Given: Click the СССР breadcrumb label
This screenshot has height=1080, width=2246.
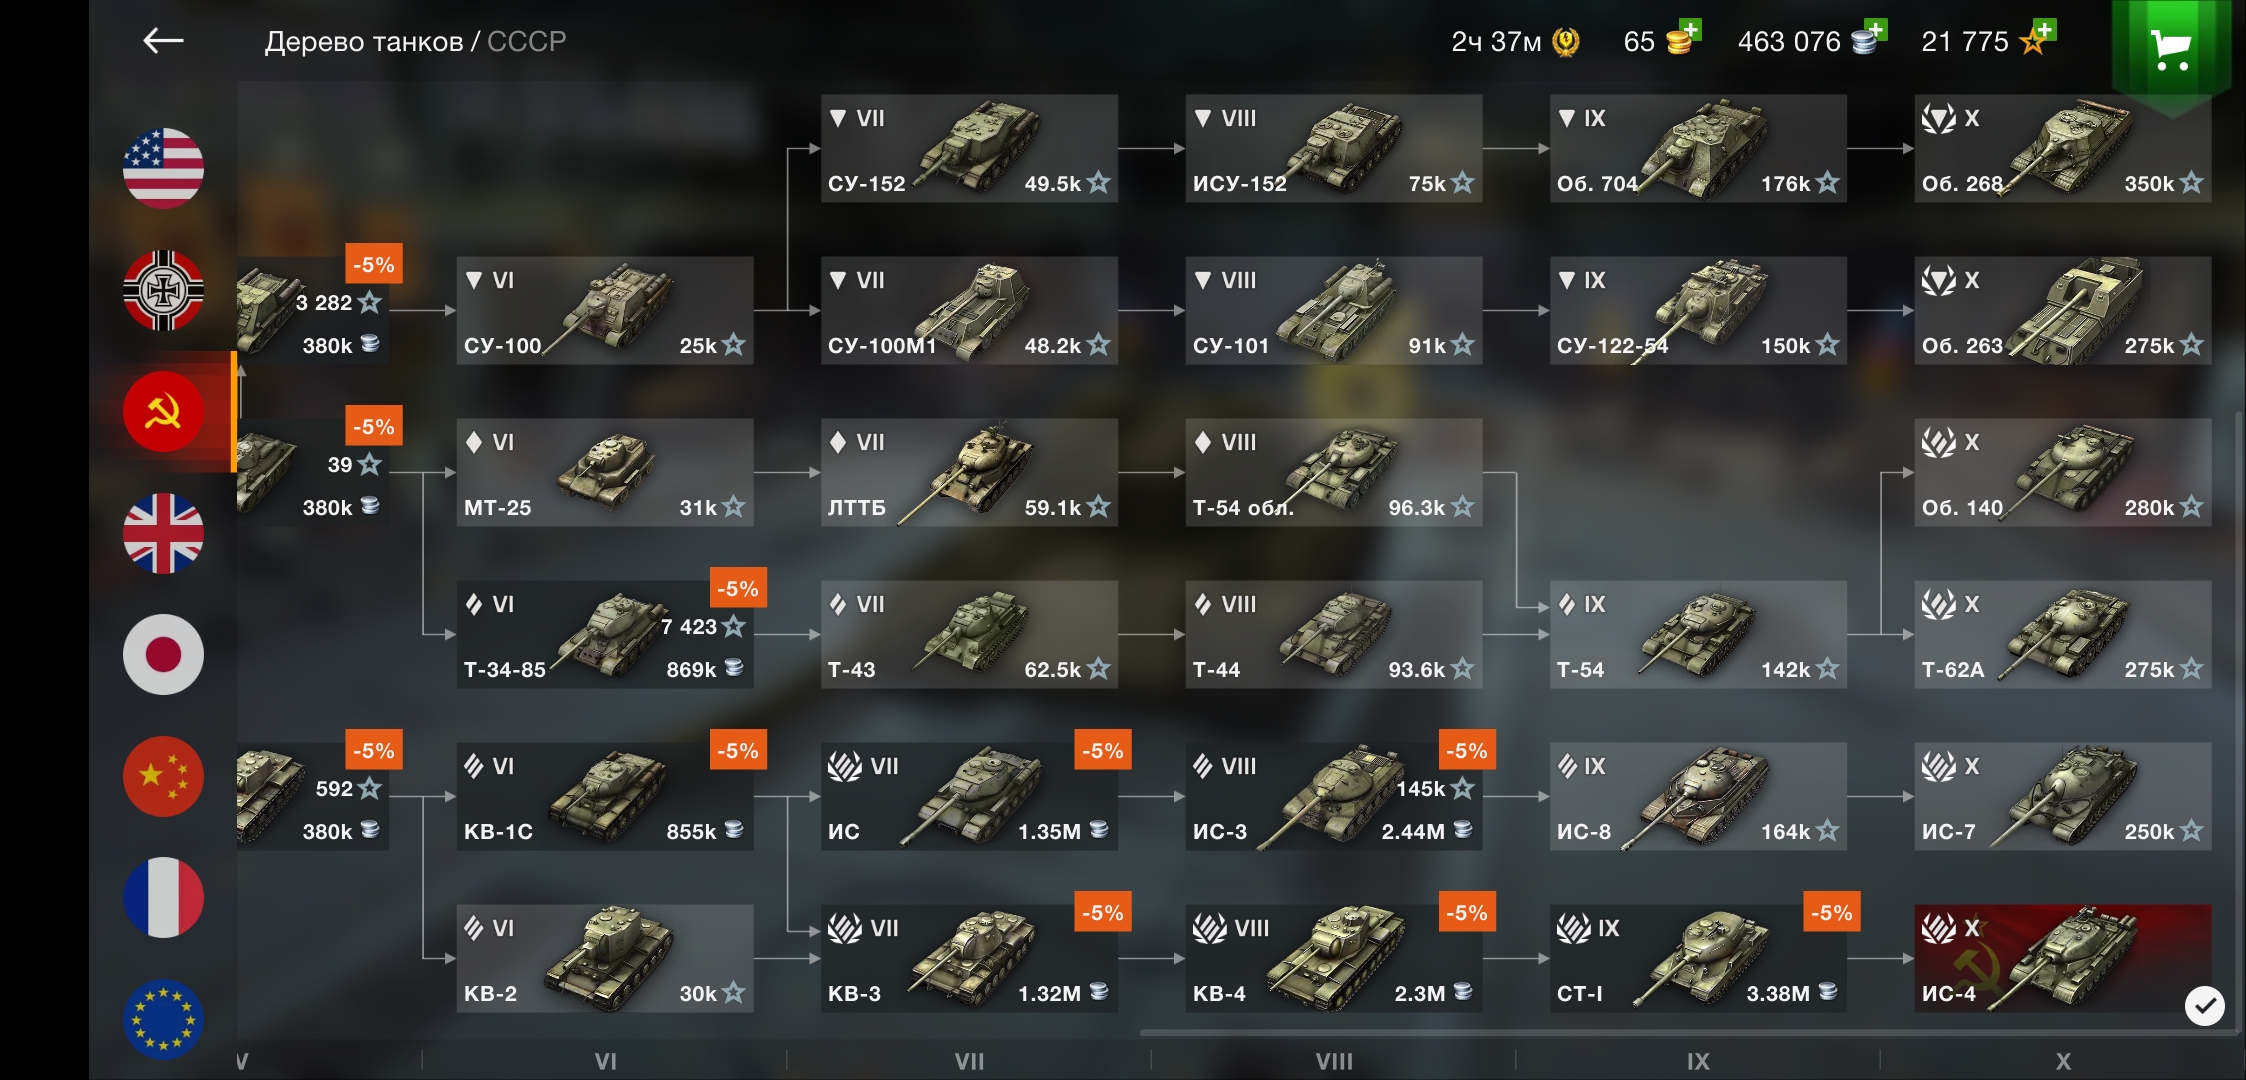Looking at the screenshot, I should point(526,41).
